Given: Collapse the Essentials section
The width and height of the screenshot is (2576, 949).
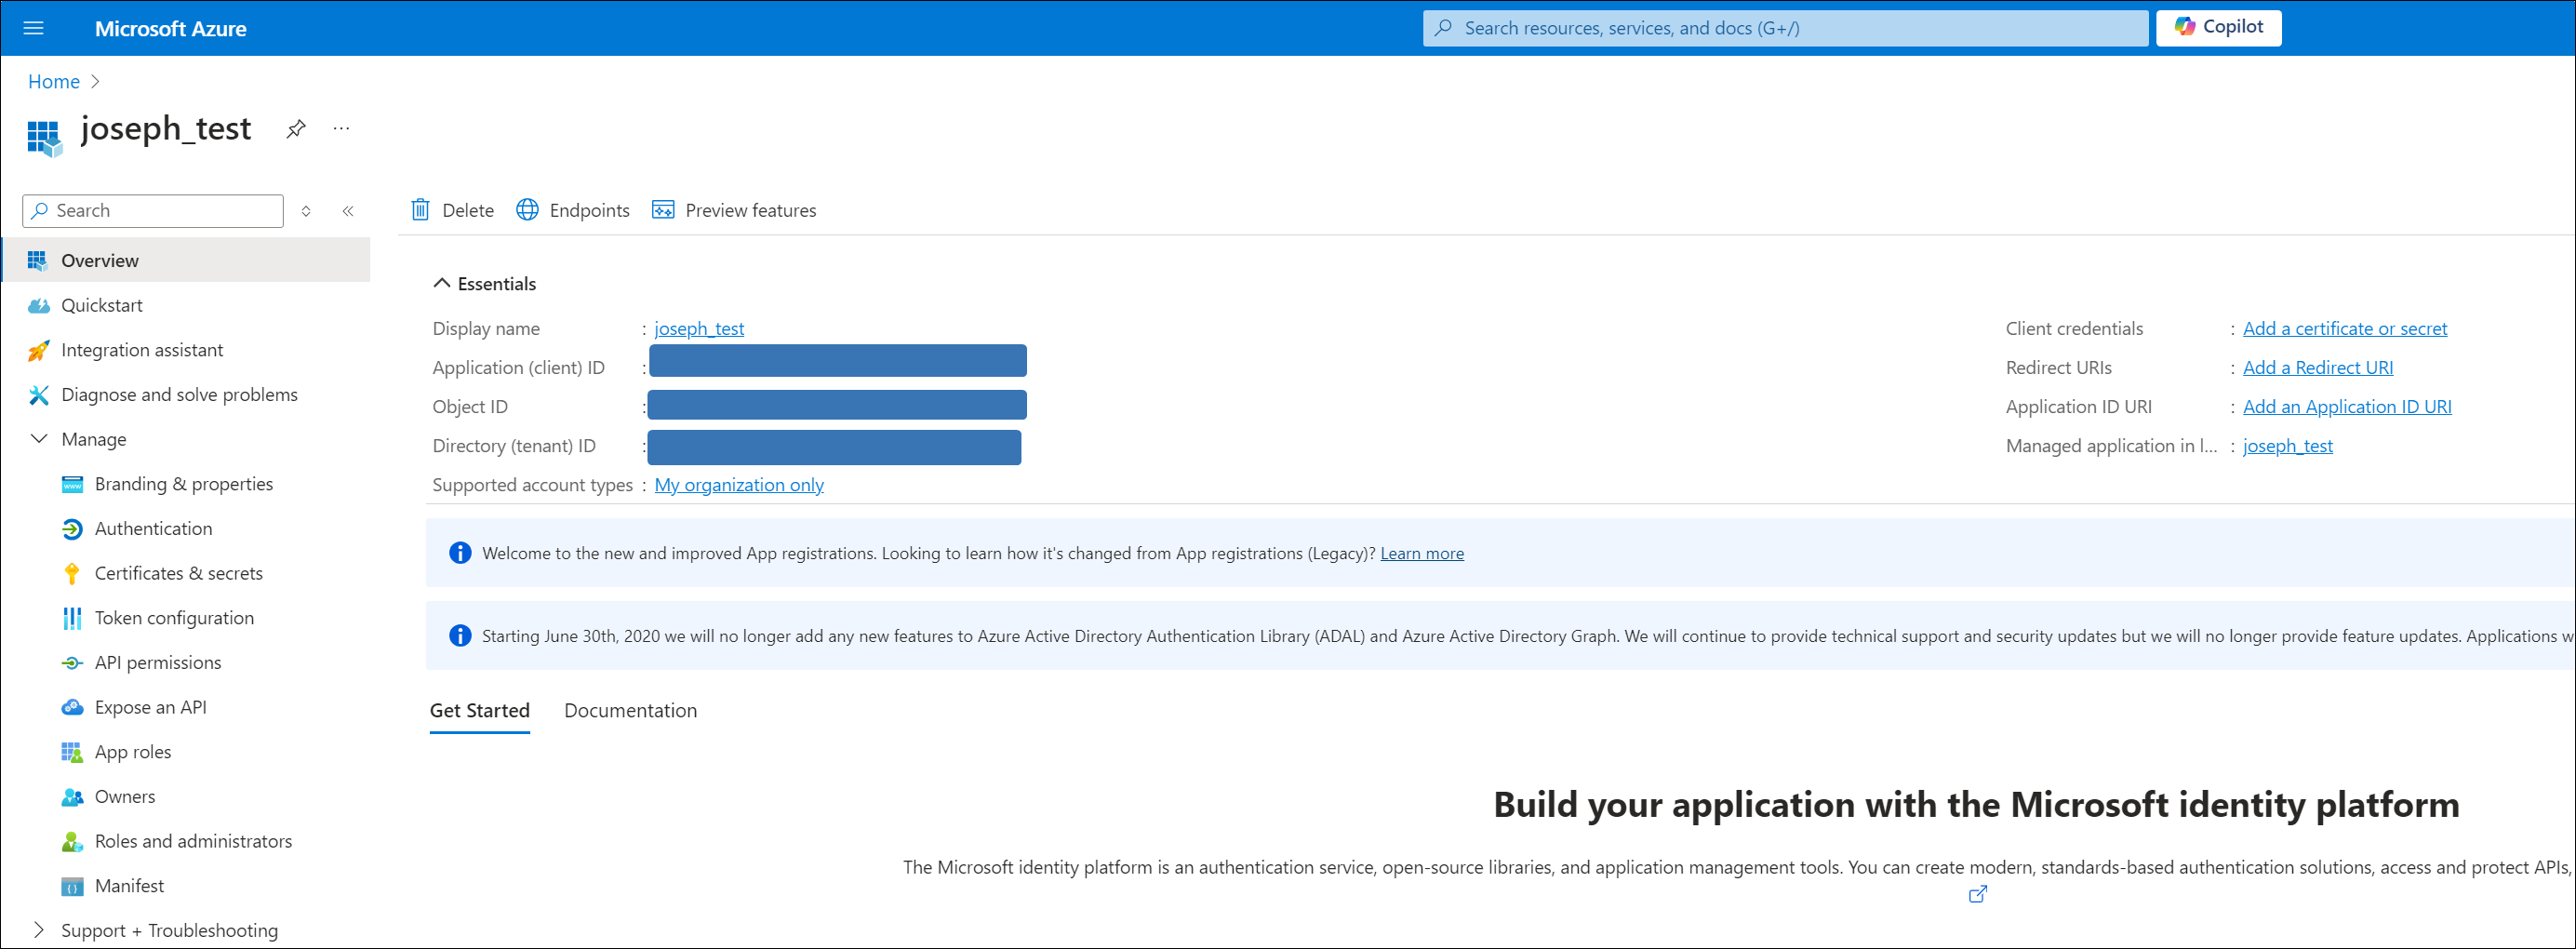Looking at the screenshot, I should [x=441, y=284].
